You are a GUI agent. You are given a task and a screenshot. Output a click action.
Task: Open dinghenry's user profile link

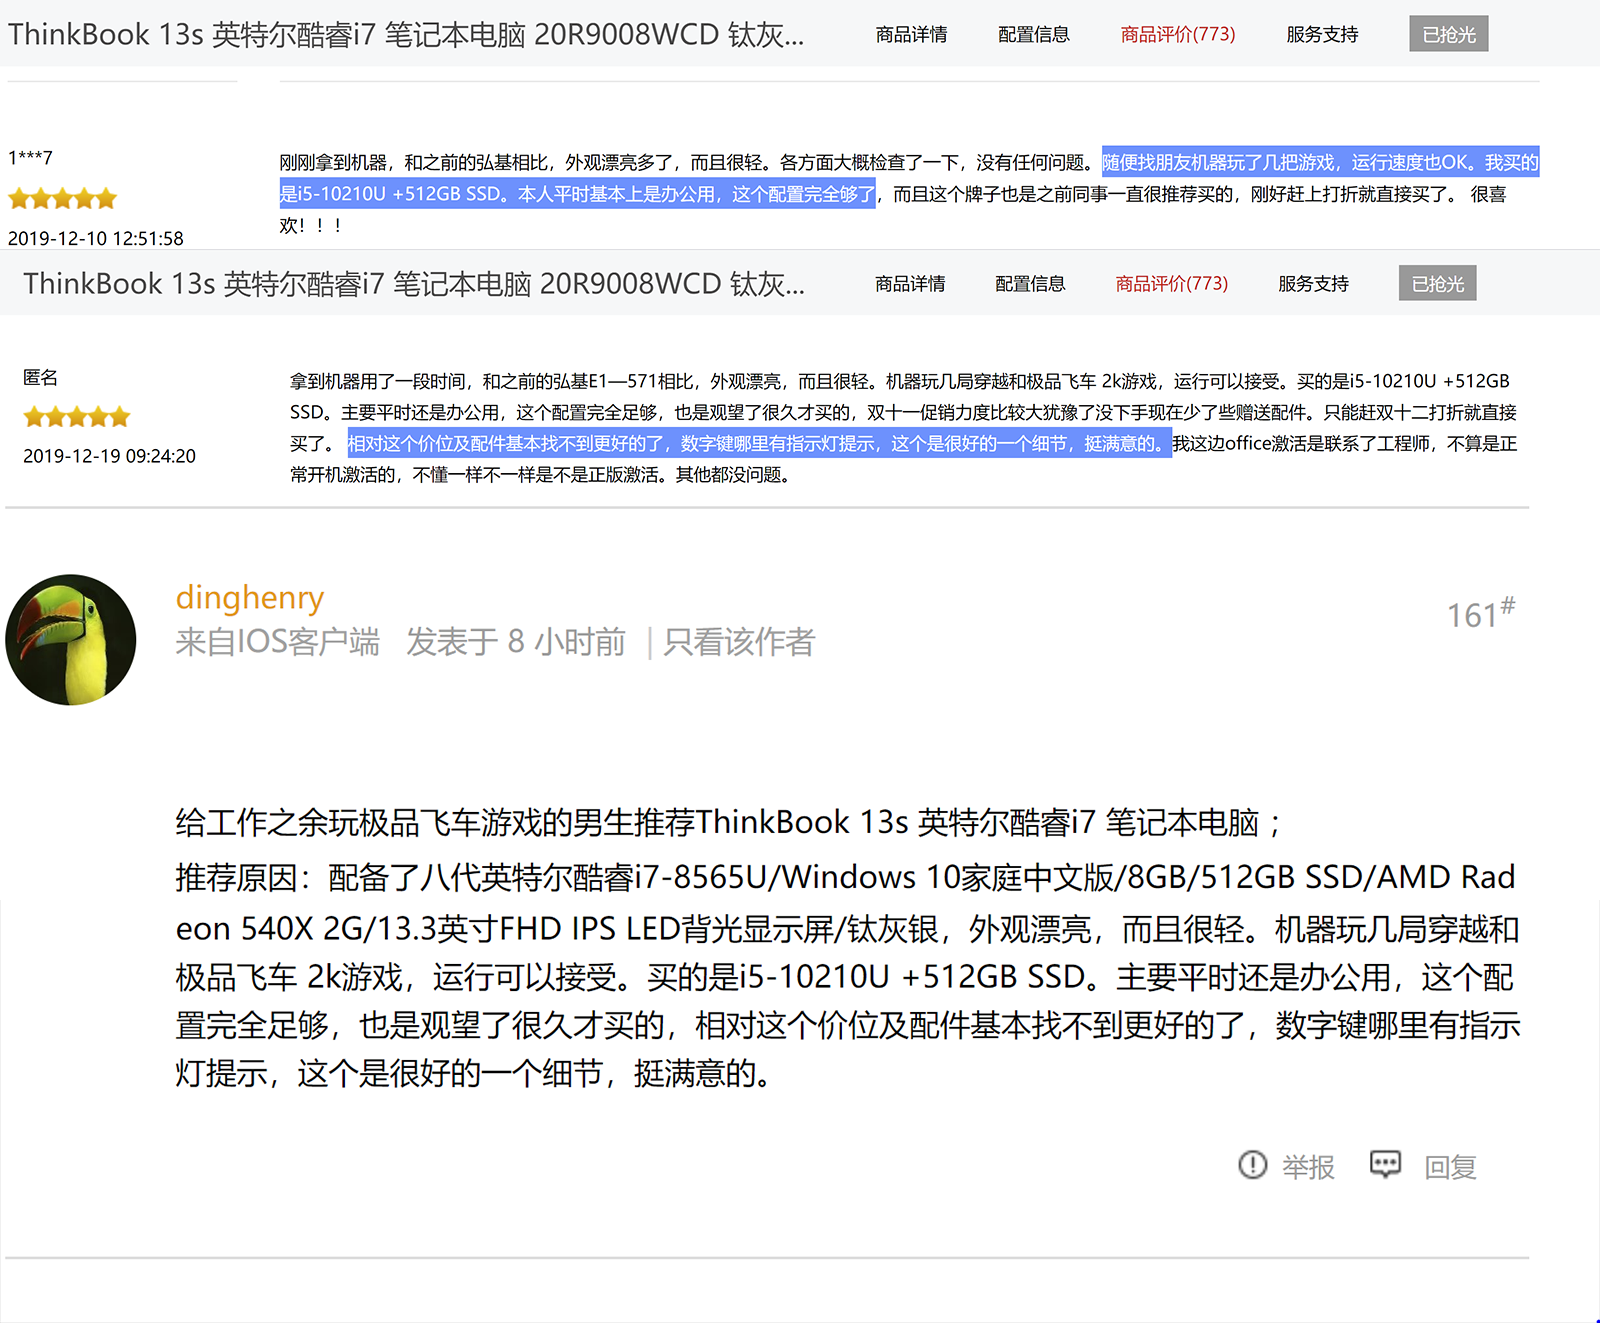[250, 597]
